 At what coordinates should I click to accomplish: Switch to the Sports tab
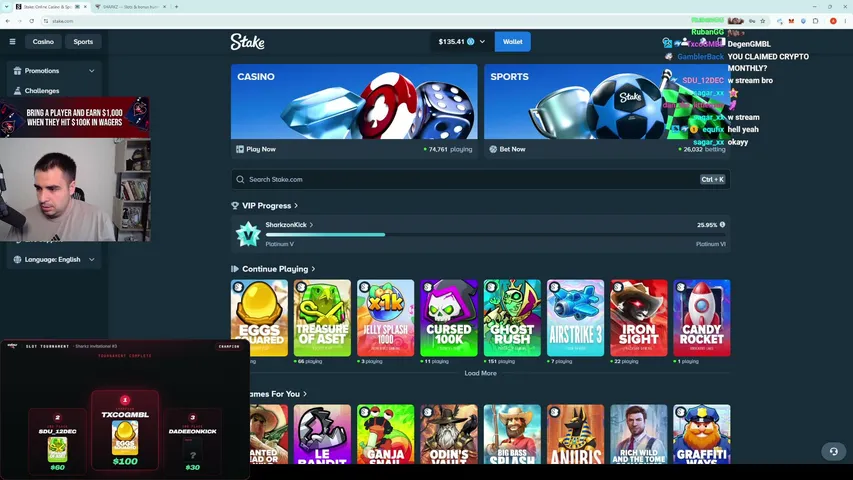pos(83,41)
